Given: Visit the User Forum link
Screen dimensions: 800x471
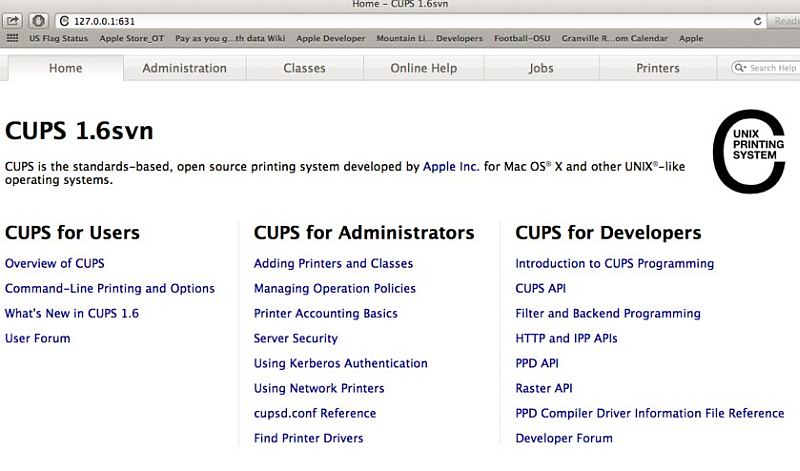Looking at the screenshot, I should tap(38, 338).
